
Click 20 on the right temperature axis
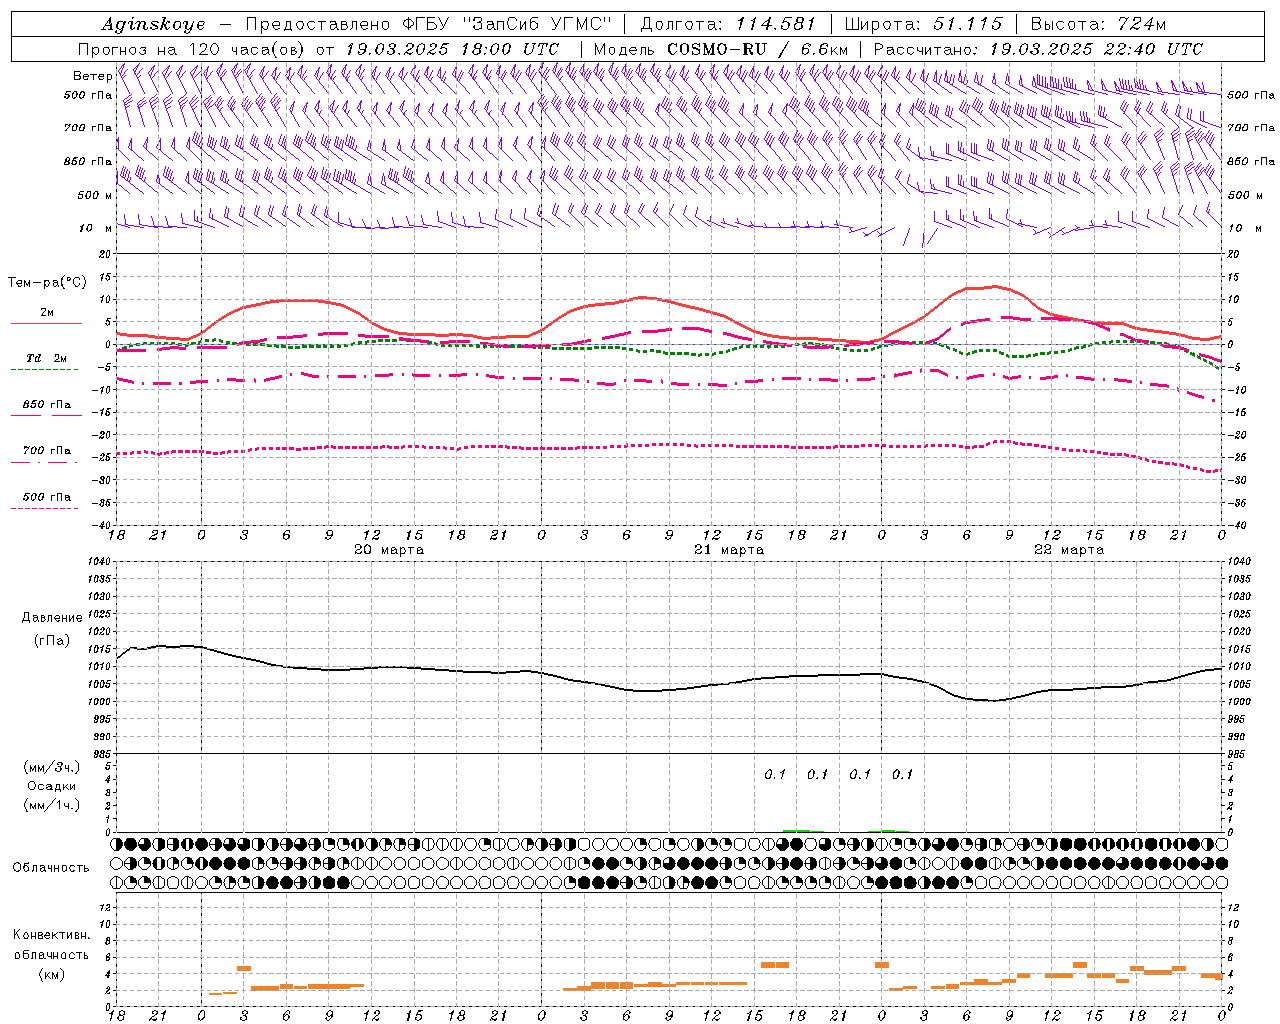tap(1233, 254)
